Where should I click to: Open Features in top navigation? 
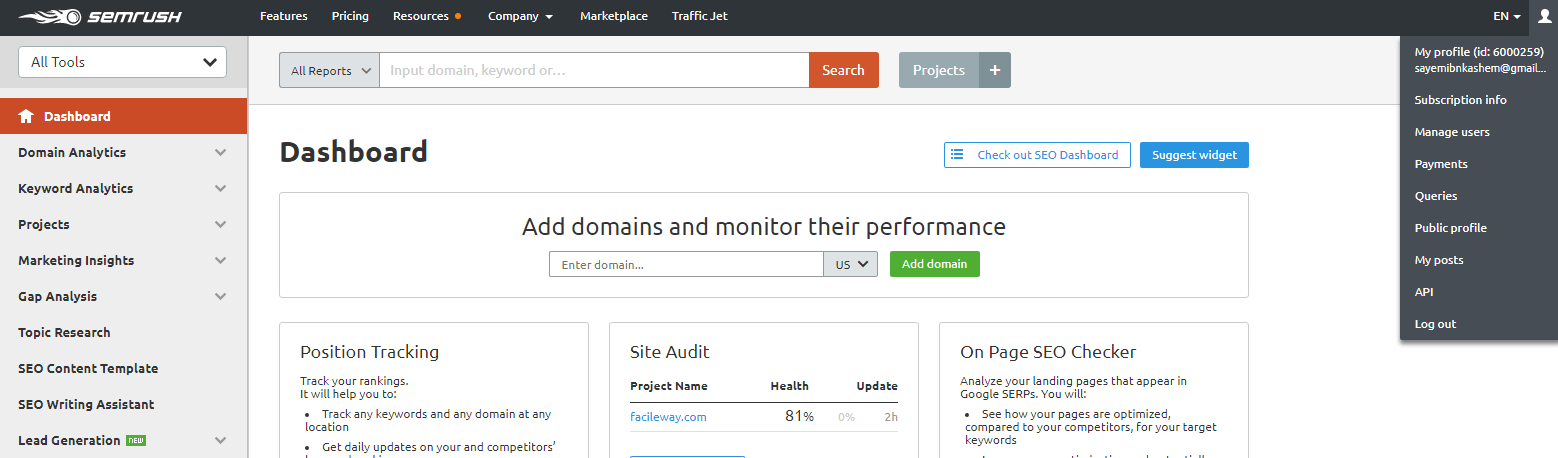click(x=284, y=16)
